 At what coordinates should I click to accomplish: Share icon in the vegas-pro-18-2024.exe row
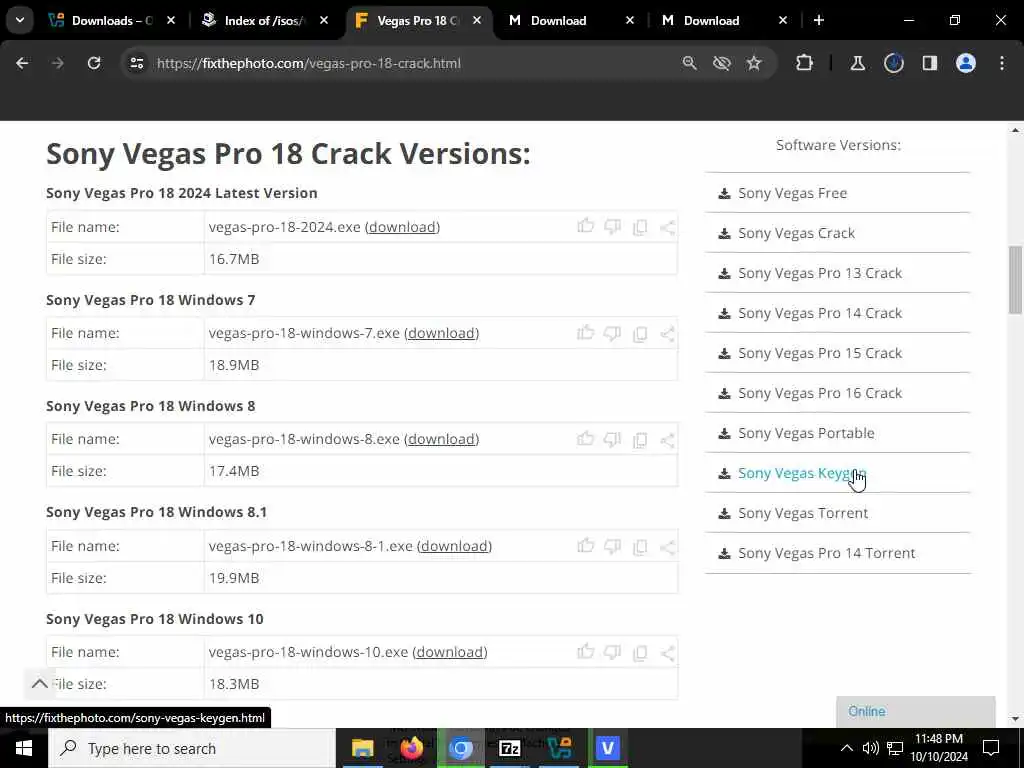click(x=667, y=227)
